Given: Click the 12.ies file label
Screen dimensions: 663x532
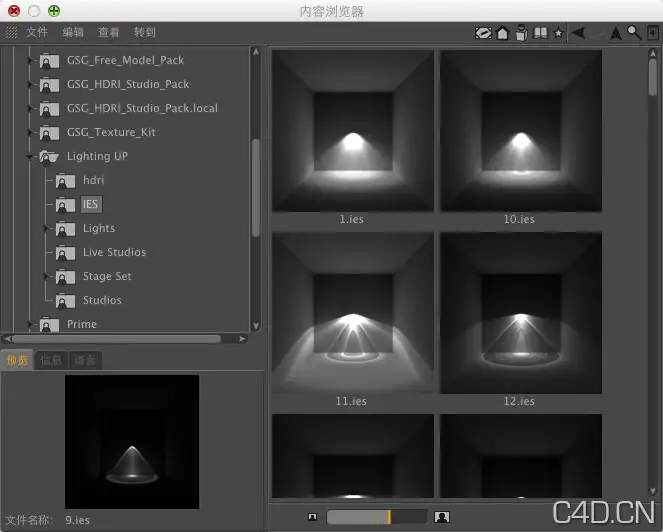Looking at the screenshot, I should [519, 401].
